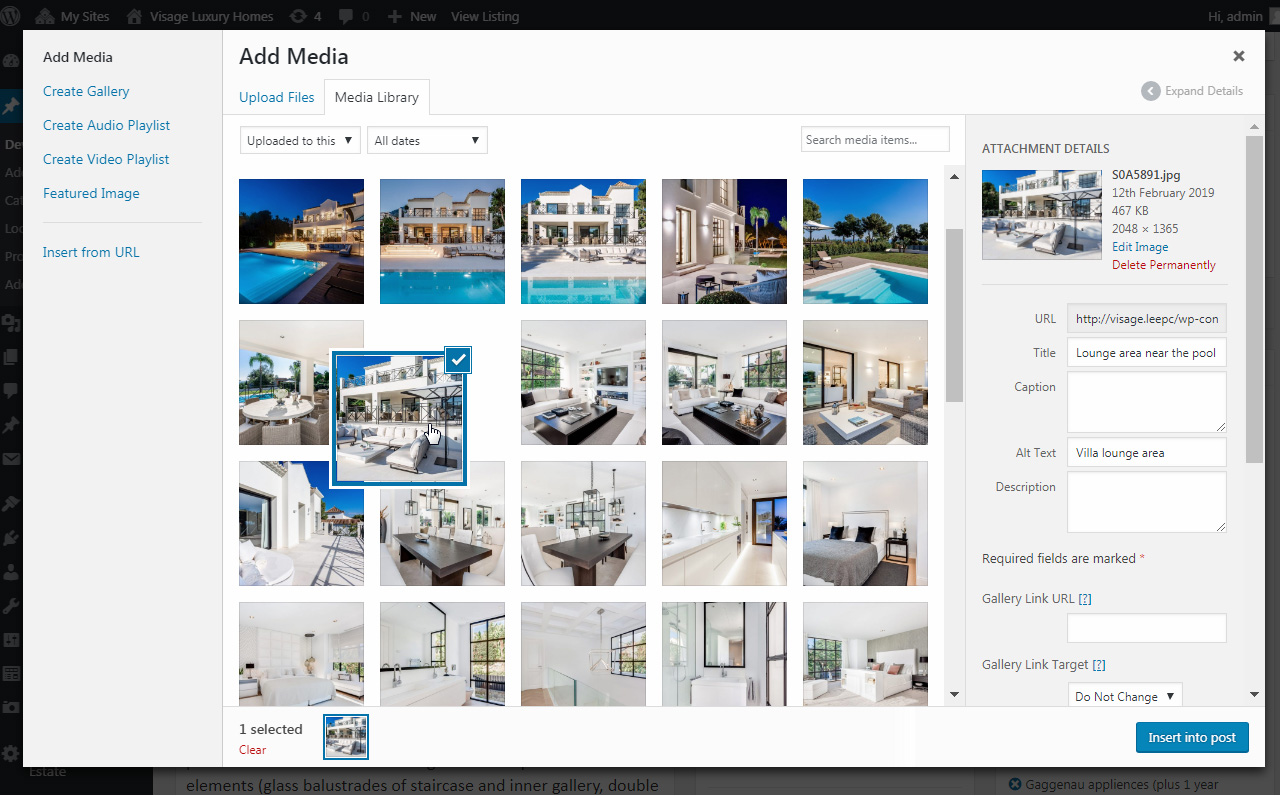Click the updates icon showing 4
Image resolution: width=1280 pixels, height=796 pixels.
pos(304,16)
